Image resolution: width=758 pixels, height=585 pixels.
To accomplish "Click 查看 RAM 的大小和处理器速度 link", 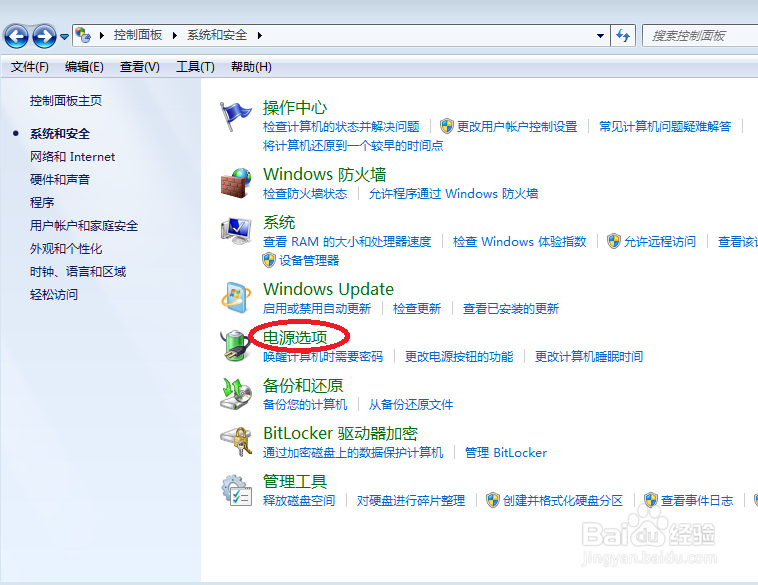I will click(347, 242).
